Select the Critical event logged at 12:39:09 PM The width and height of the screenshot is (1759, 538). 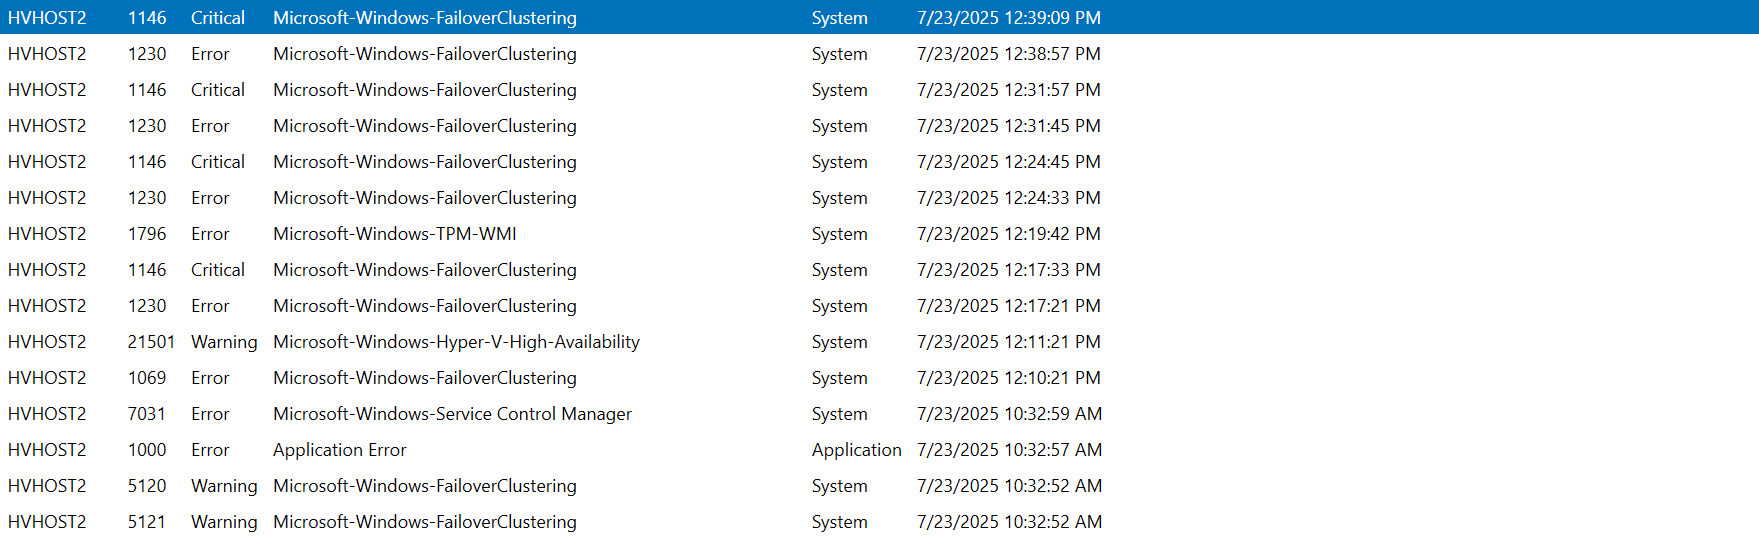(x=879, y=17)
